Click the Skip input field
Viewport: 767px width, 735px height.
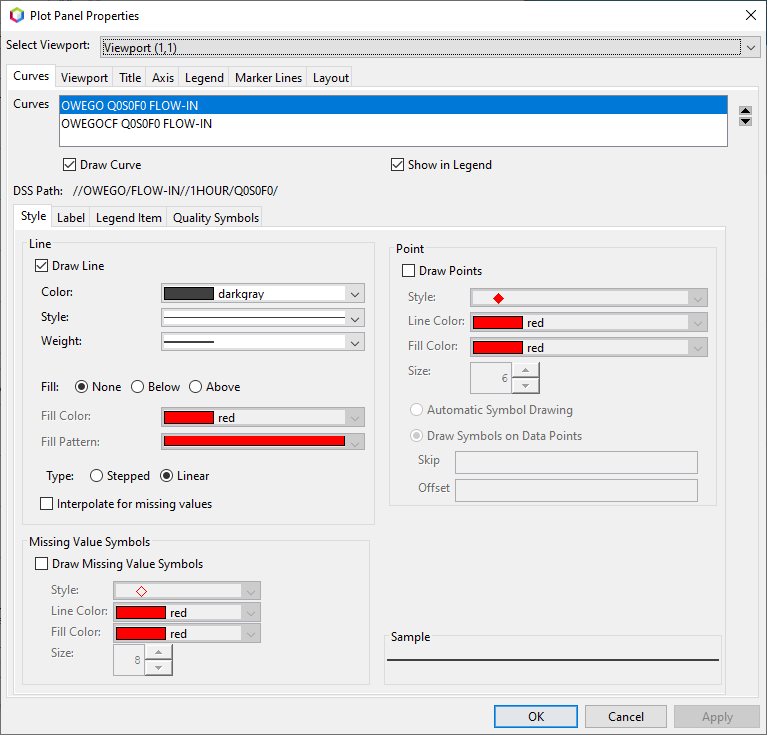pyautogui.click(x=576, y=463)
